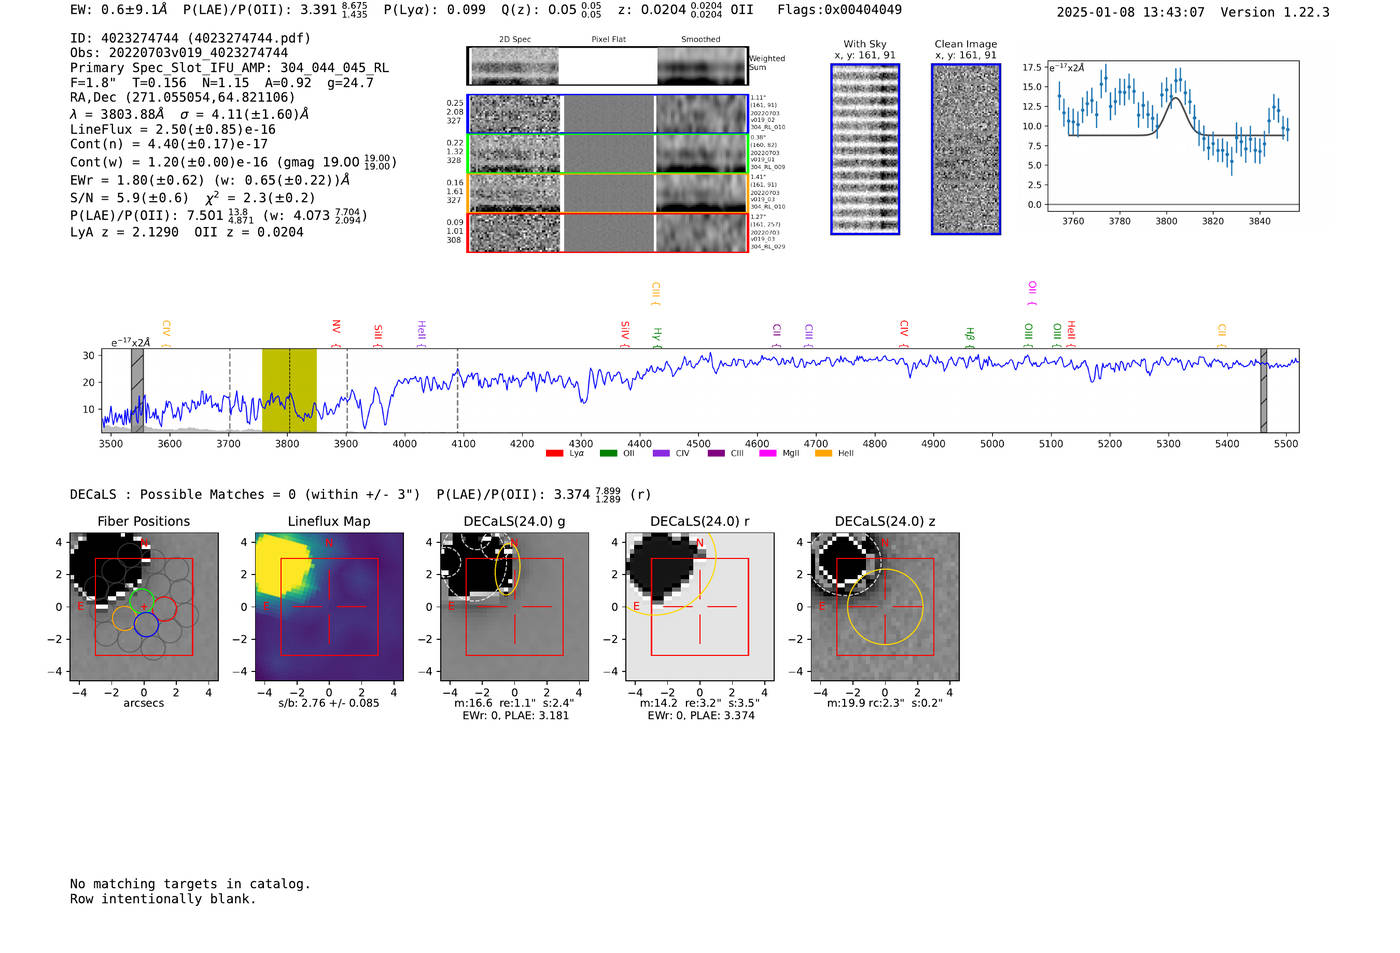
Task: Click the magenta OII line marker
Action: click(x=1032, y=293)
